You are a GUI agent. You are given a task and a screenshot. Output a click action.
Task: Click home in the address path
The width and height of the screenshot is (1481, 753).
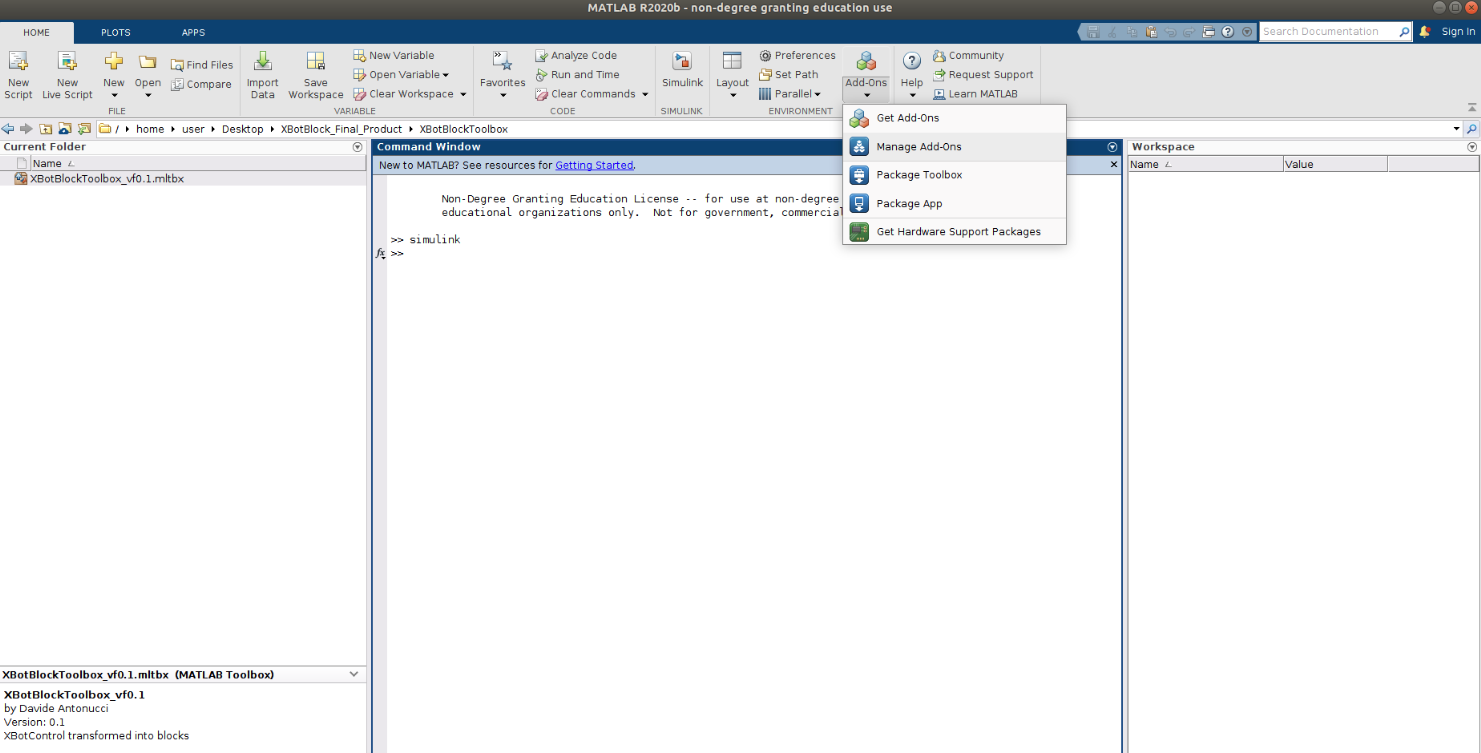[x=150, y=129]
